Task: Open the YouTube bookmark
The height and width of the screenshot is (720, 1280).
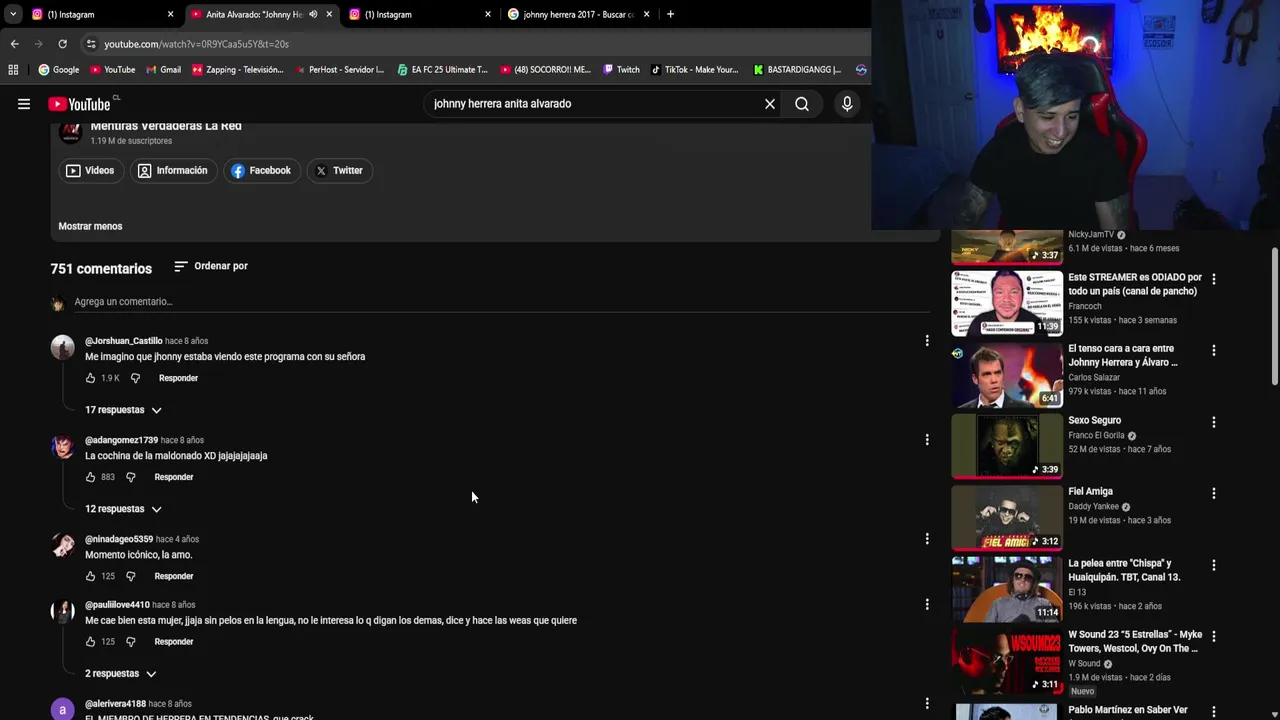Action: [112, 70]
